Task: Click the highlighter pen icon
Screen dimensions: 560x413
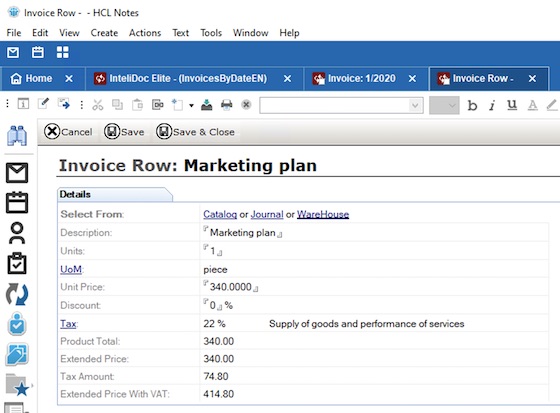Action: (552, 105)
